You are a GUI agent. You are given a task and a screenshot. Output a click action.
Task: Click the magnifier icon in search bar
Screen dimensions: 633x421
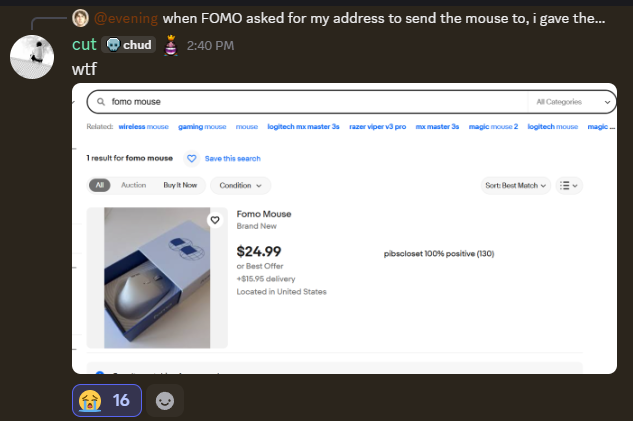(x=101, y=102)
